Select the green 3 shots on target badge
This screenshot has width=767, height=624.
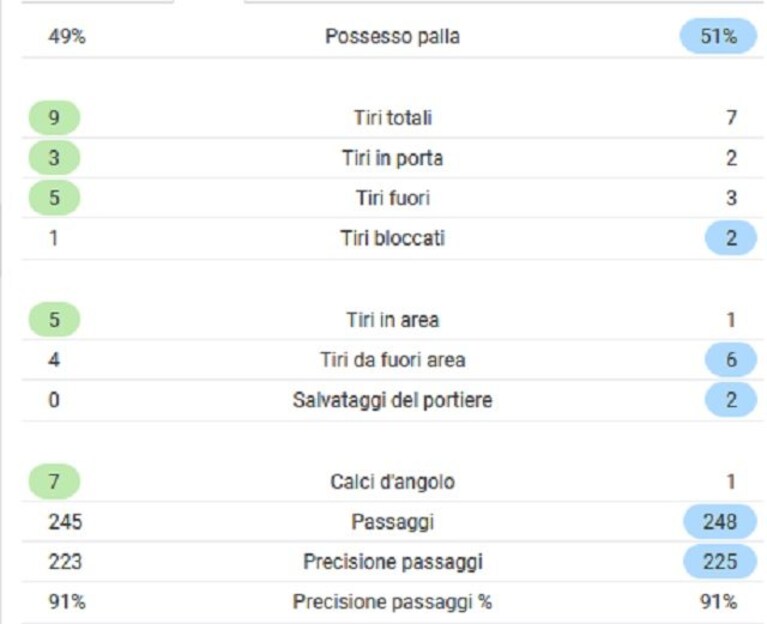click(x=54, y=157)
